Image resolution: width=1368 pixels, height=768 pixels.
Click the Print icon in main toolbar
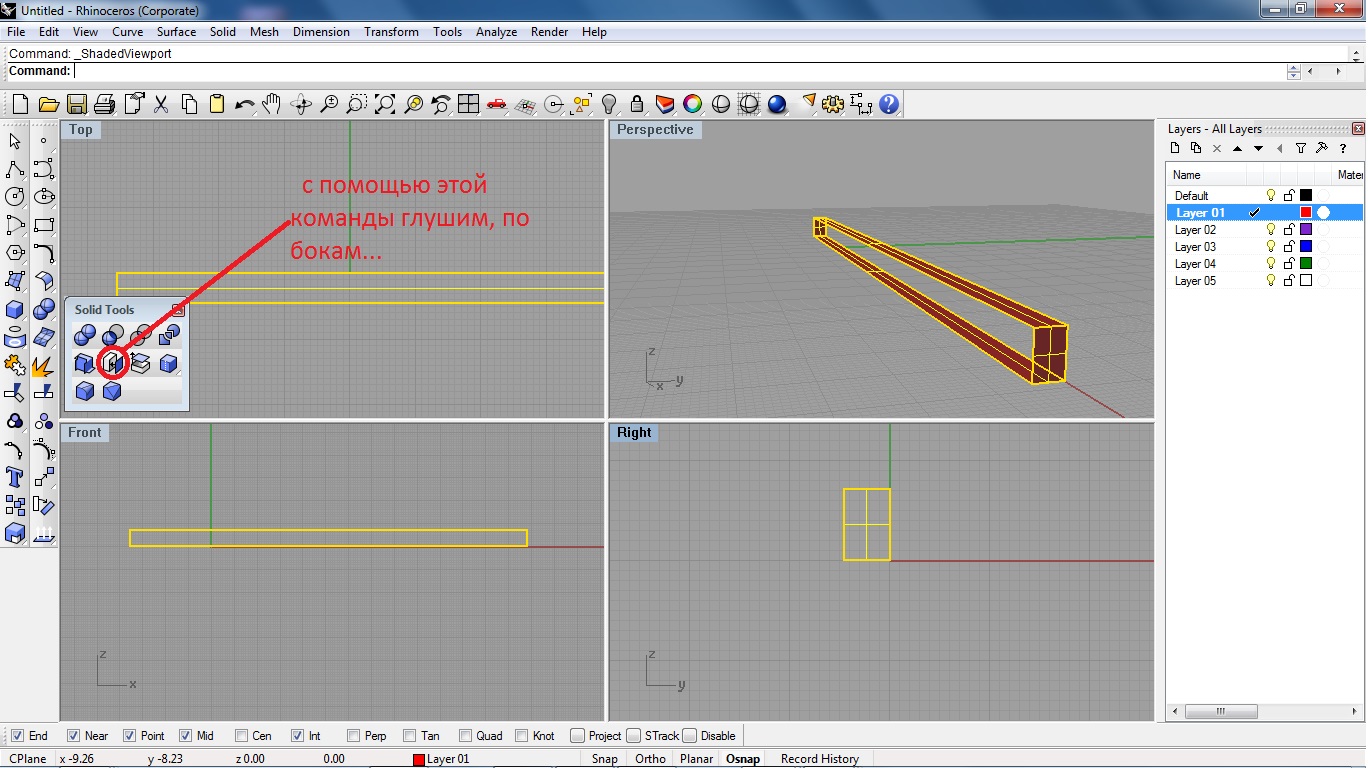[x=104, y=104]
